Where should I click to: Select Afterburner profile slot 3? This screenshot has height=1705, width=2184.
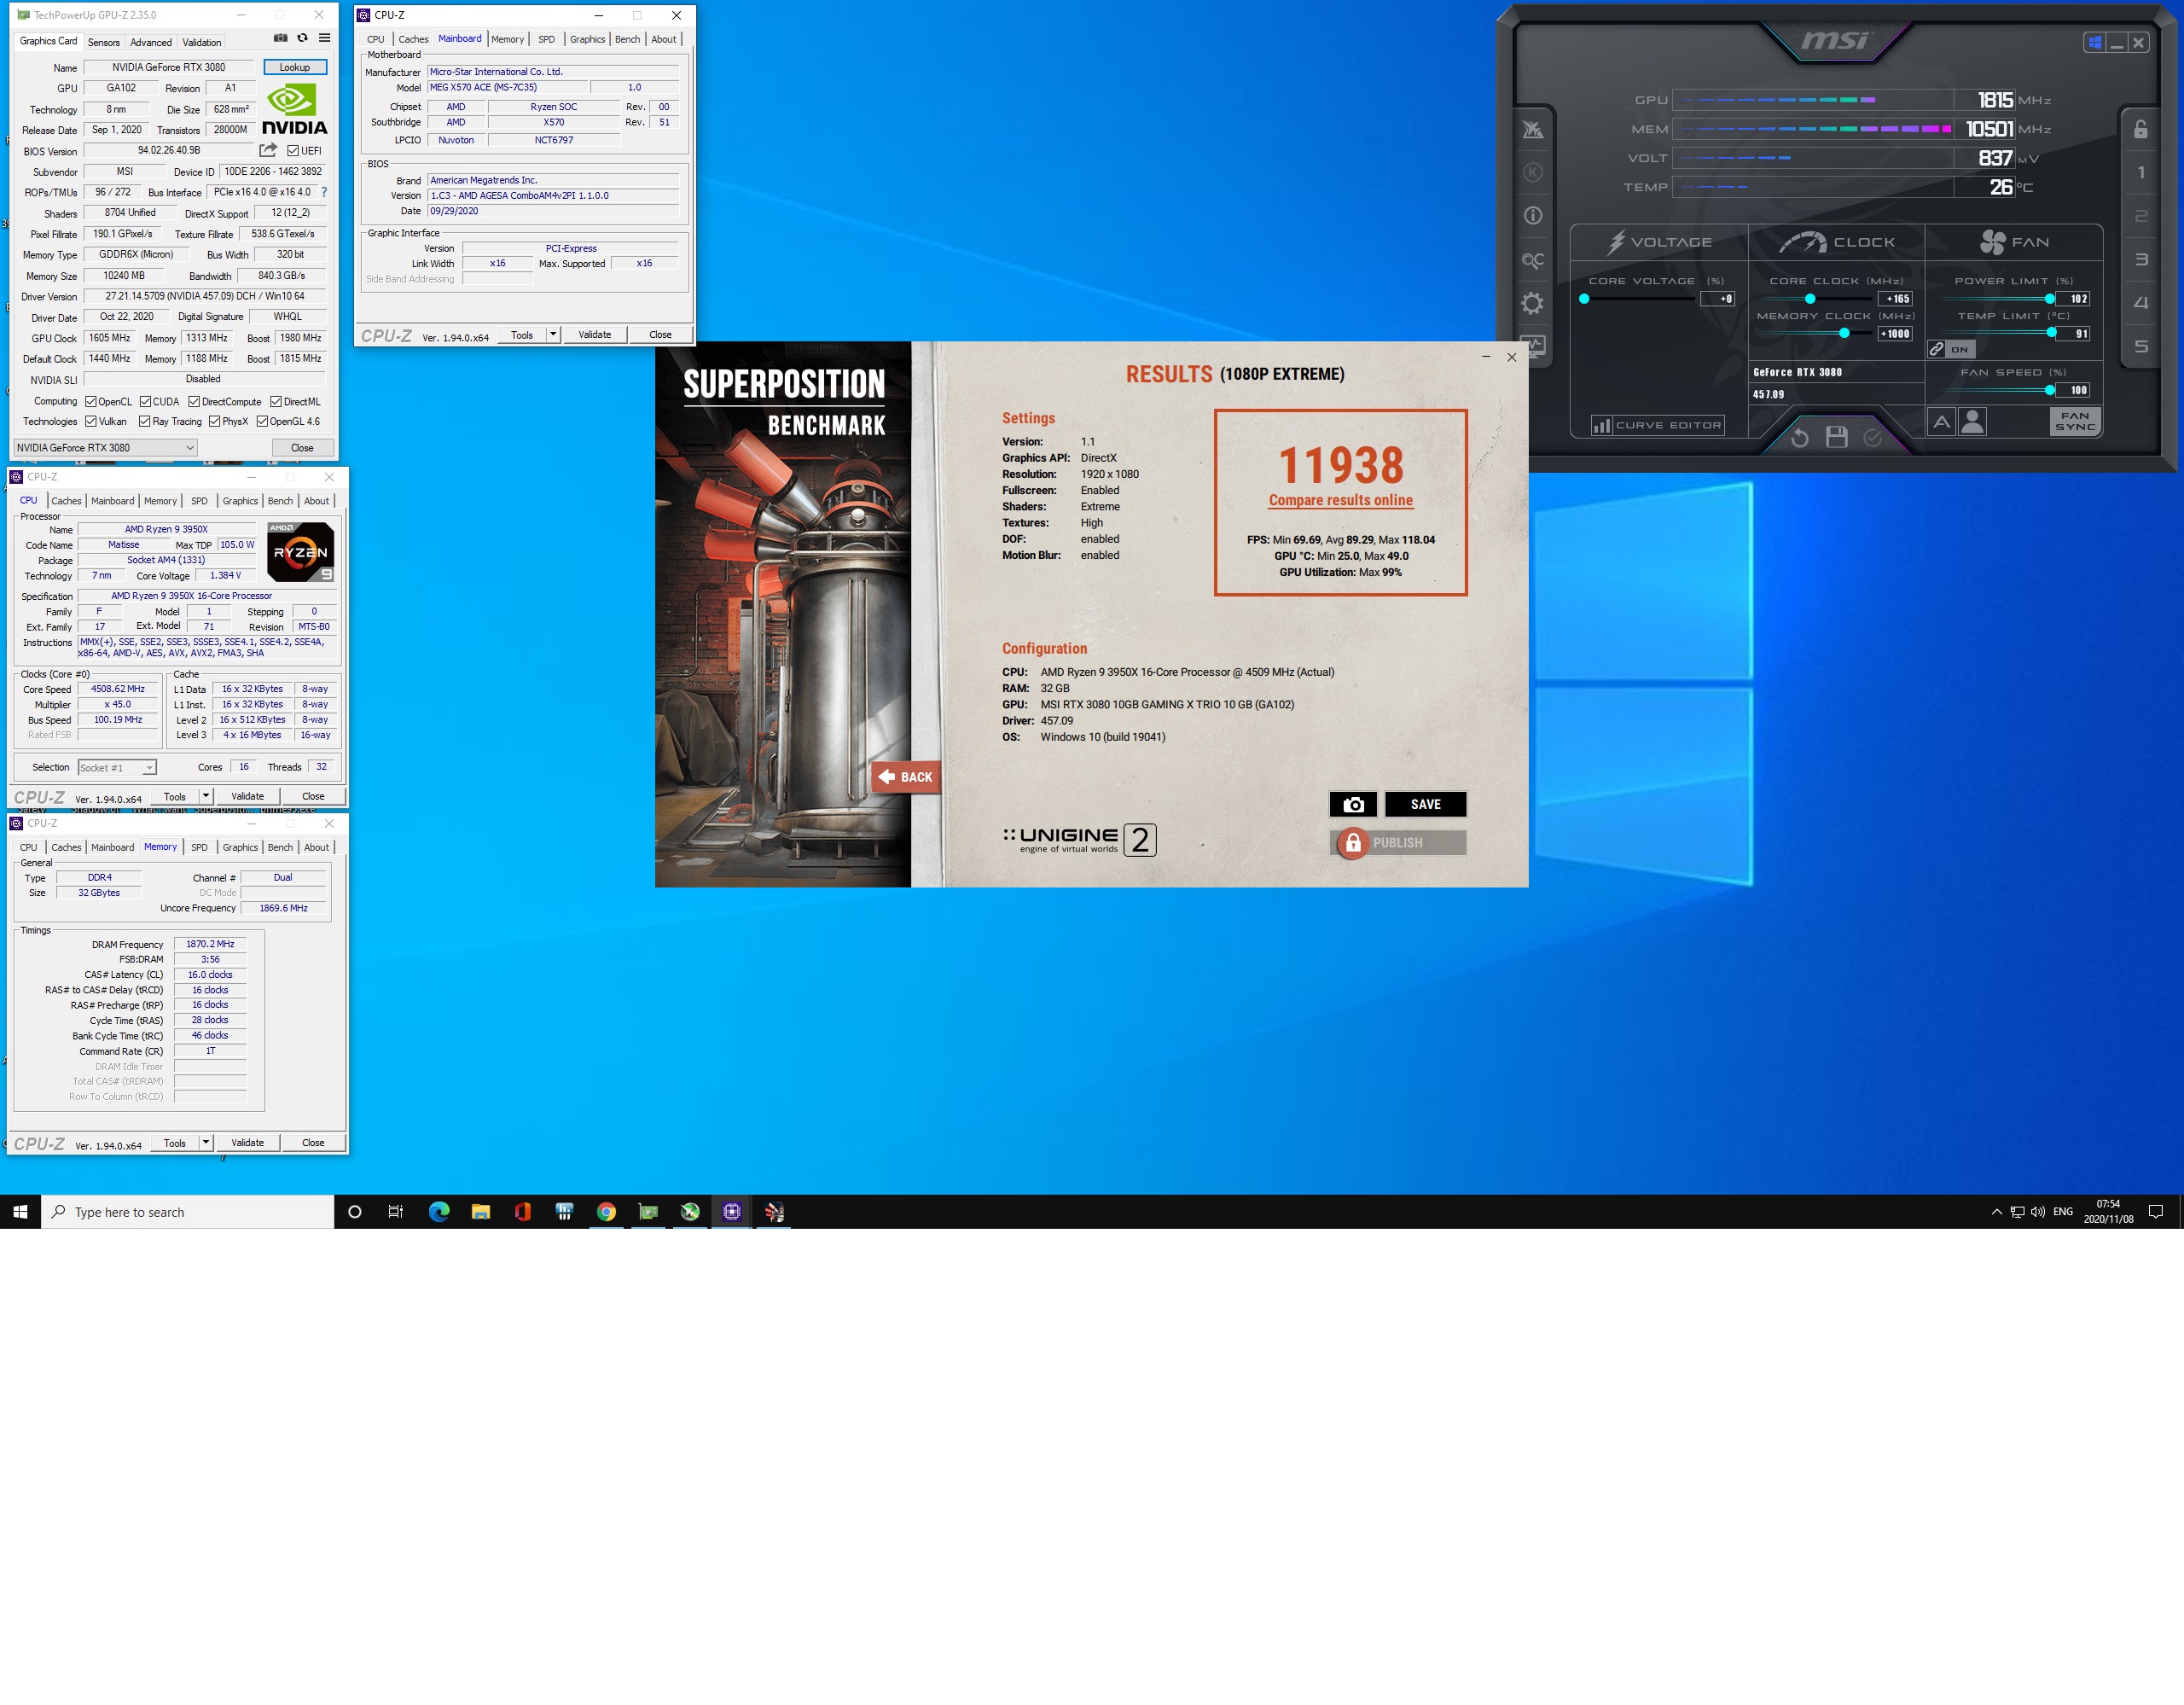click(x=2141, y=260)
